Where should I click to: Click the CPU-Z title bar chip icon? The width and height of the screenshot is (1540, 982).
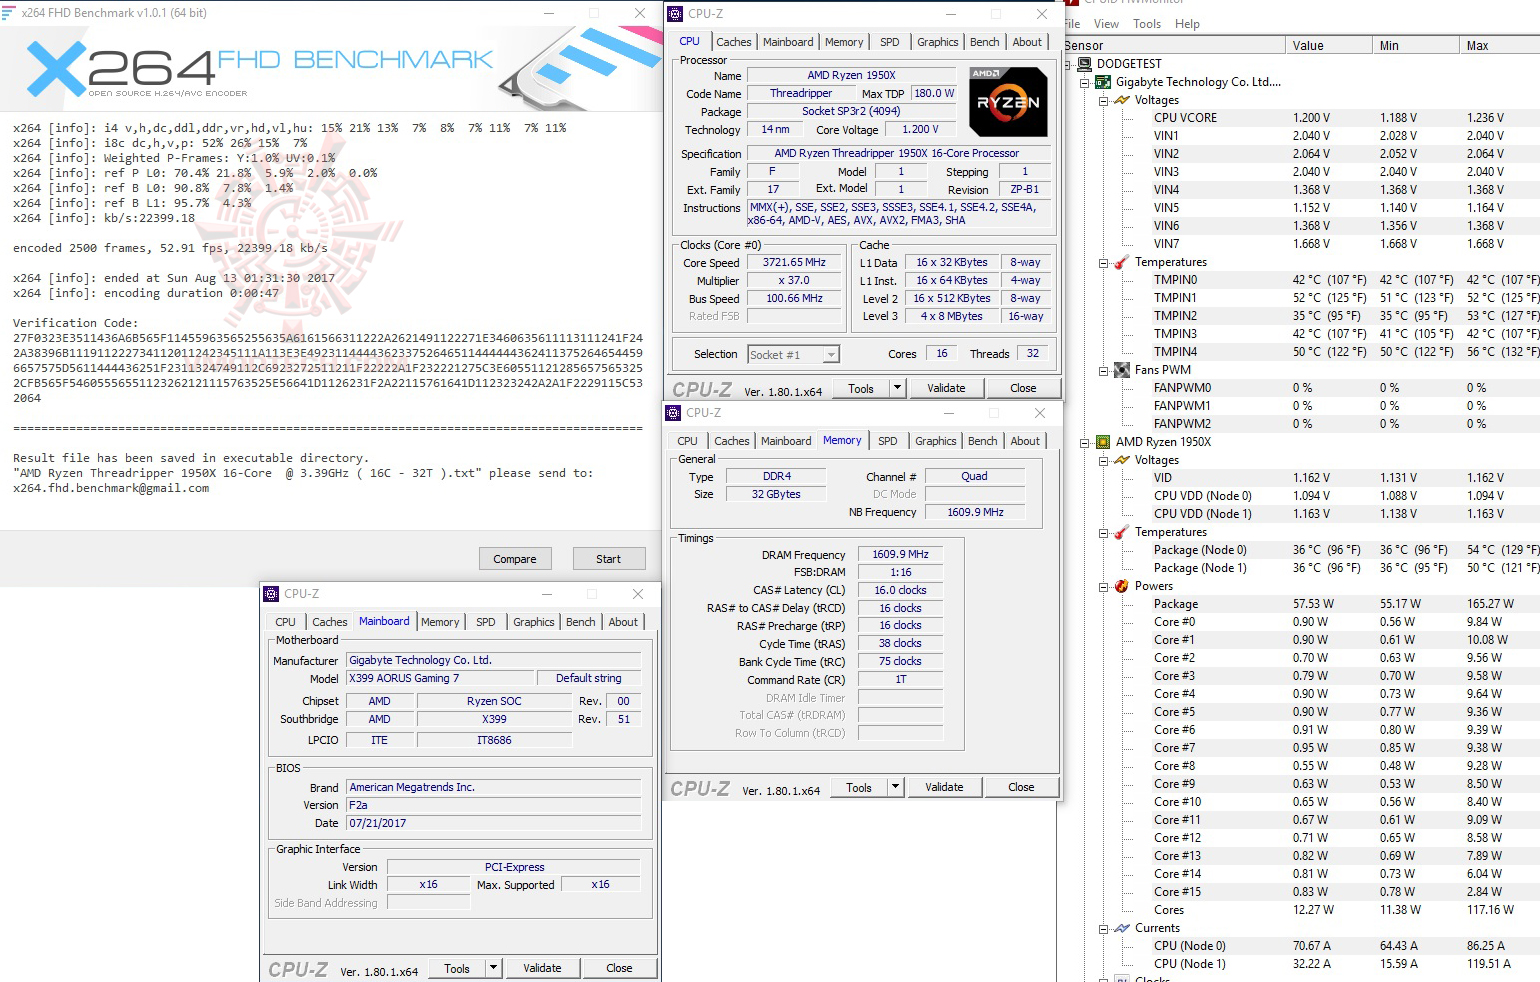[x=674, y=13]
